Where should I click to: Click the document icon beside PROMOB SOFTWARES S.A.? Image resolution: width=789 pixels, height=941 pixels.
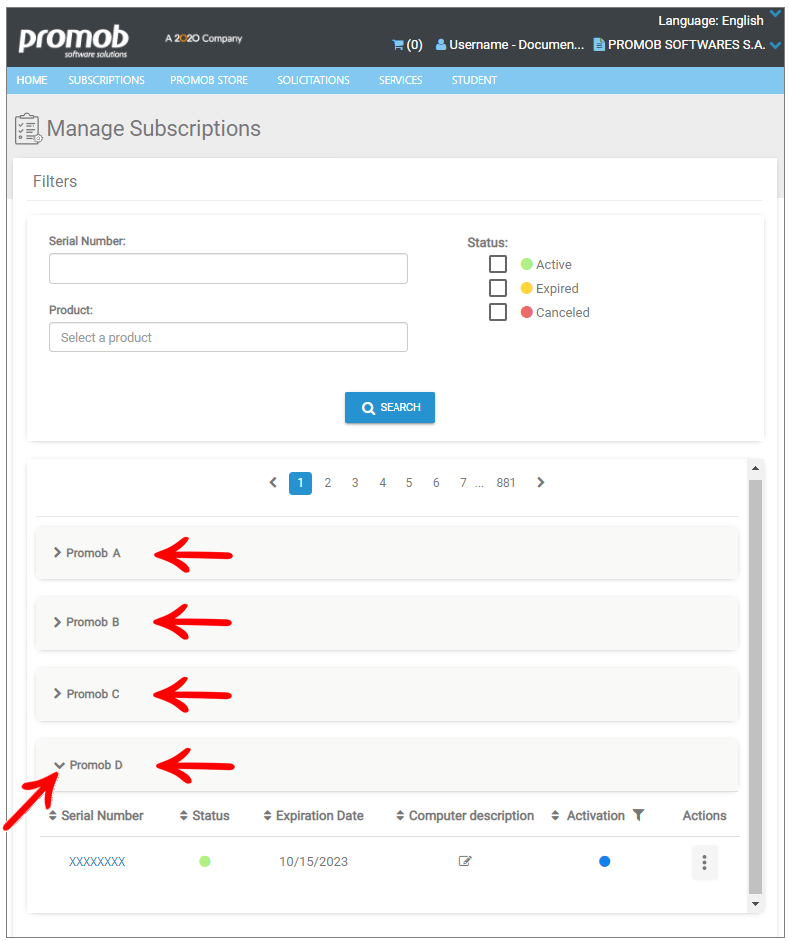pos(598,44)
